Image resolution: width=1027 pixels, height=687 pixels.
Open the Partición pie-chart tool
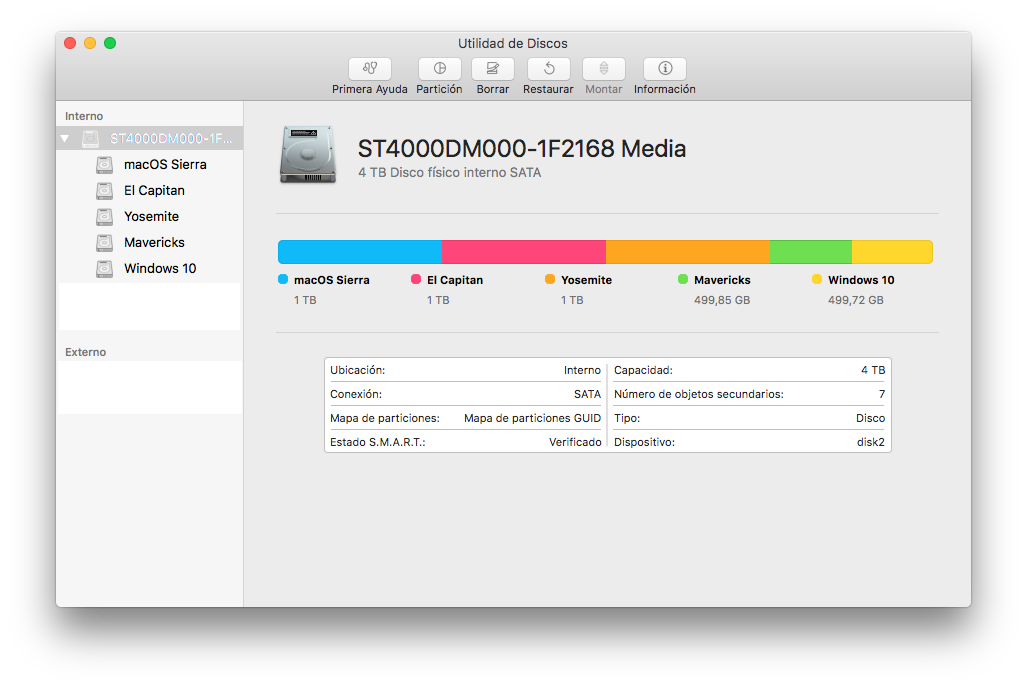click(x=439, y=68)
